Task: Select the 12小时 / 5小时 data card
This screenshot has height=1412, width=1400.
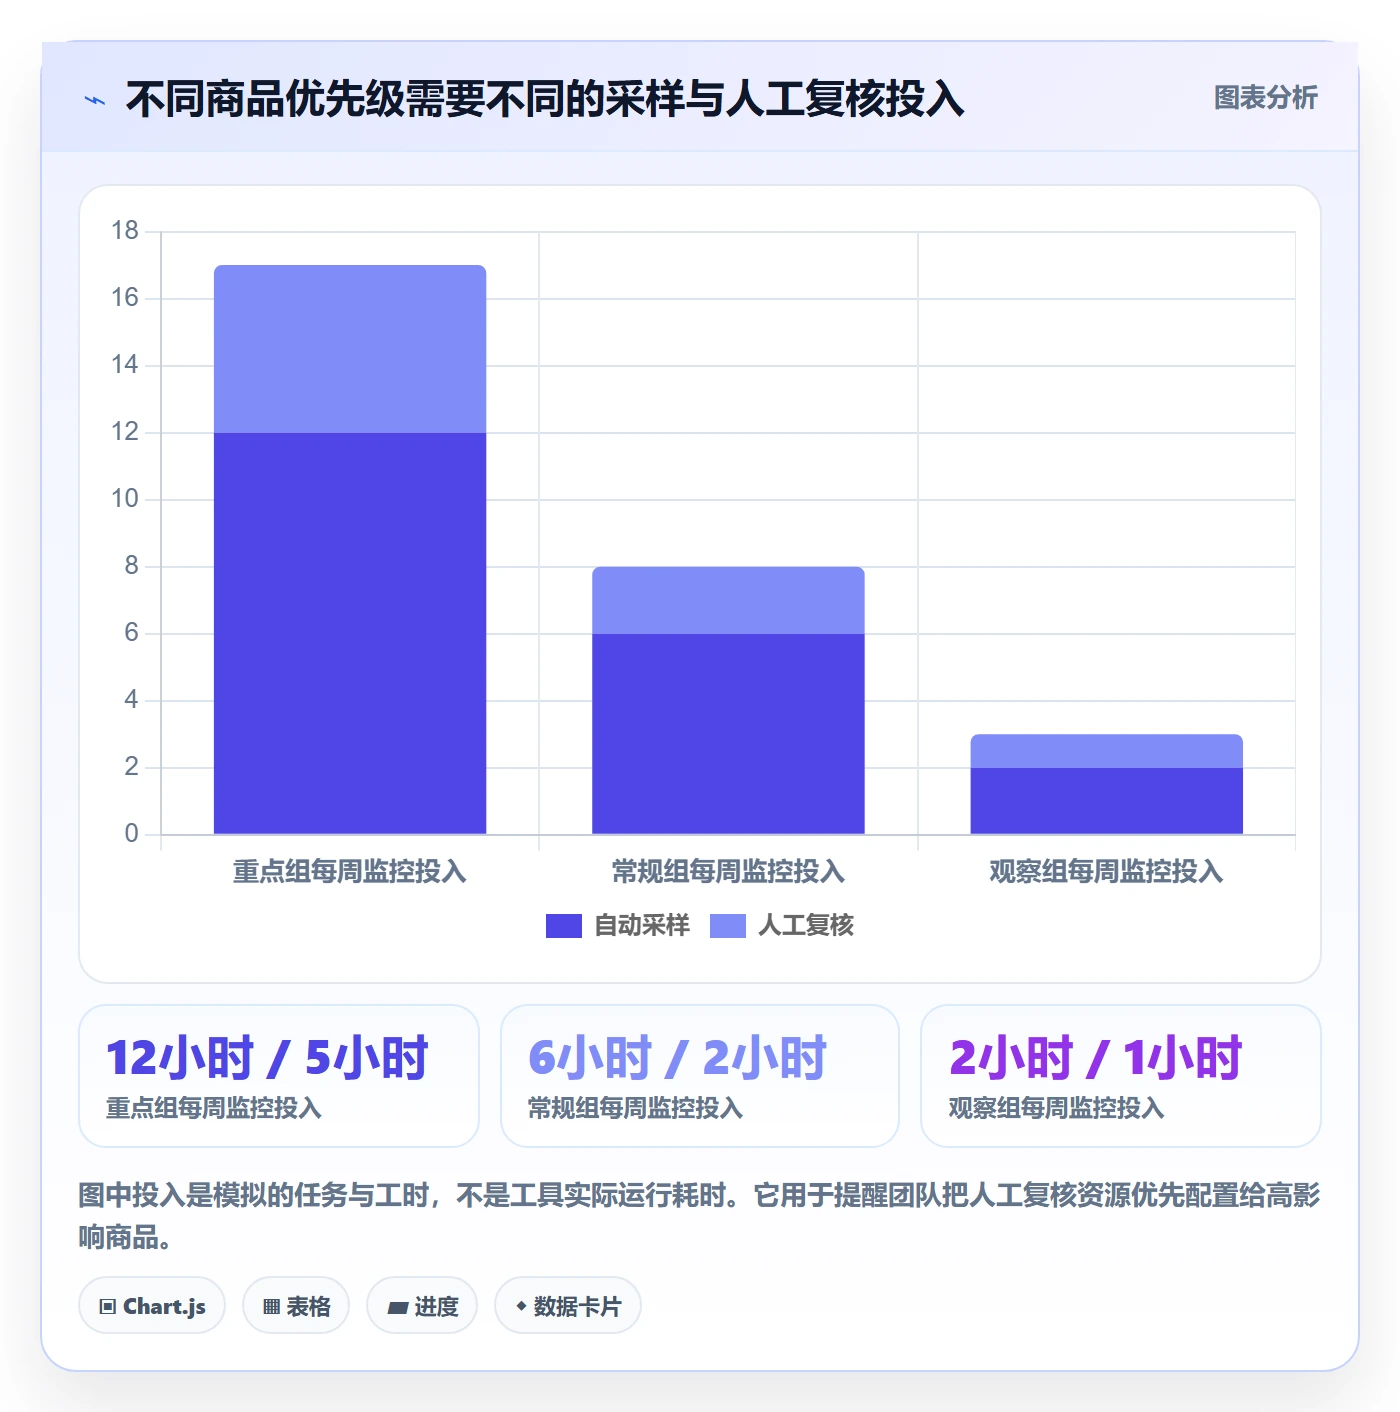Action: [x=279, y=1076]
